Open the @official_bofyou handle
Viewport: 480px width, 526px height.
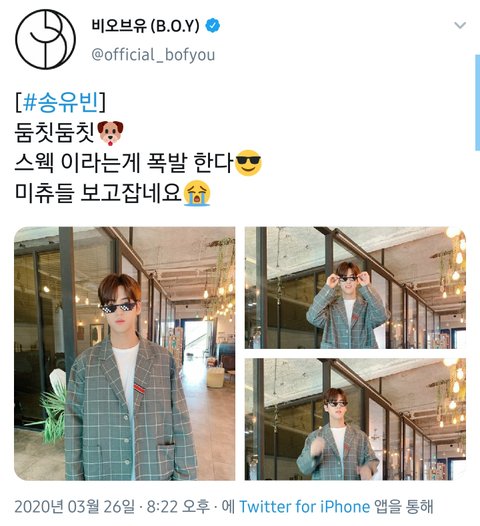[153, 55]
